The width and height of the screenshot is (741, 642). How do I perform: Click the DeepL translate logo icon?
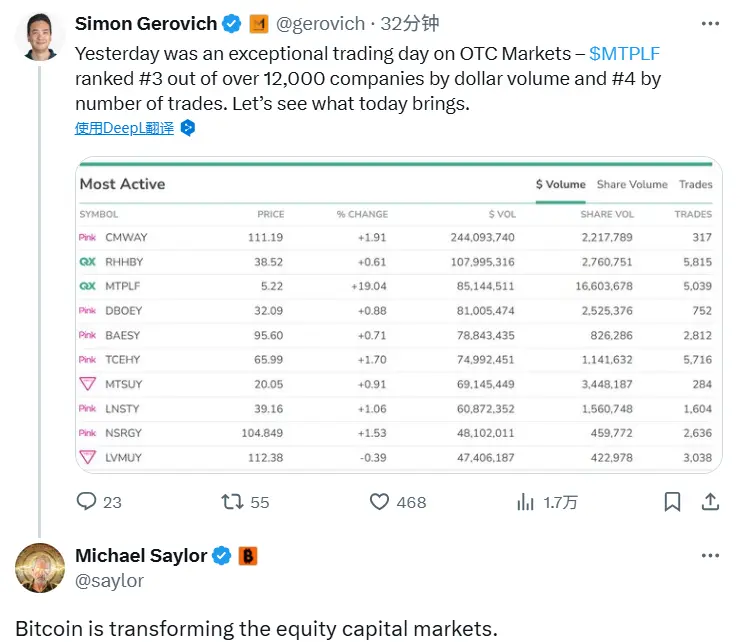[187, 128]
